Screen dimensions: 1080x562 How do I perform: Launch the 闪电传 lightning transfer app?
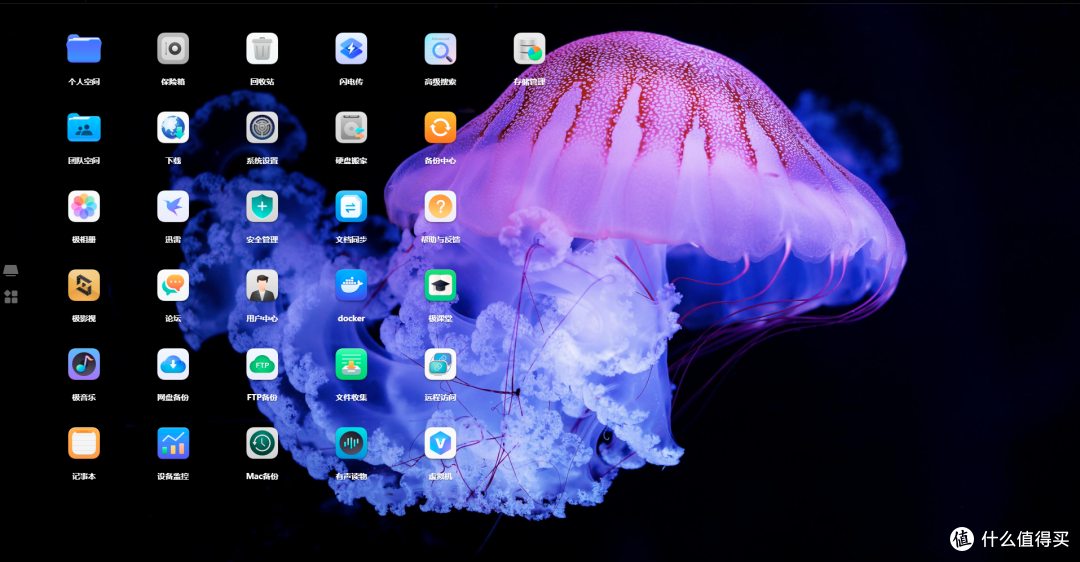coord(351,50)
